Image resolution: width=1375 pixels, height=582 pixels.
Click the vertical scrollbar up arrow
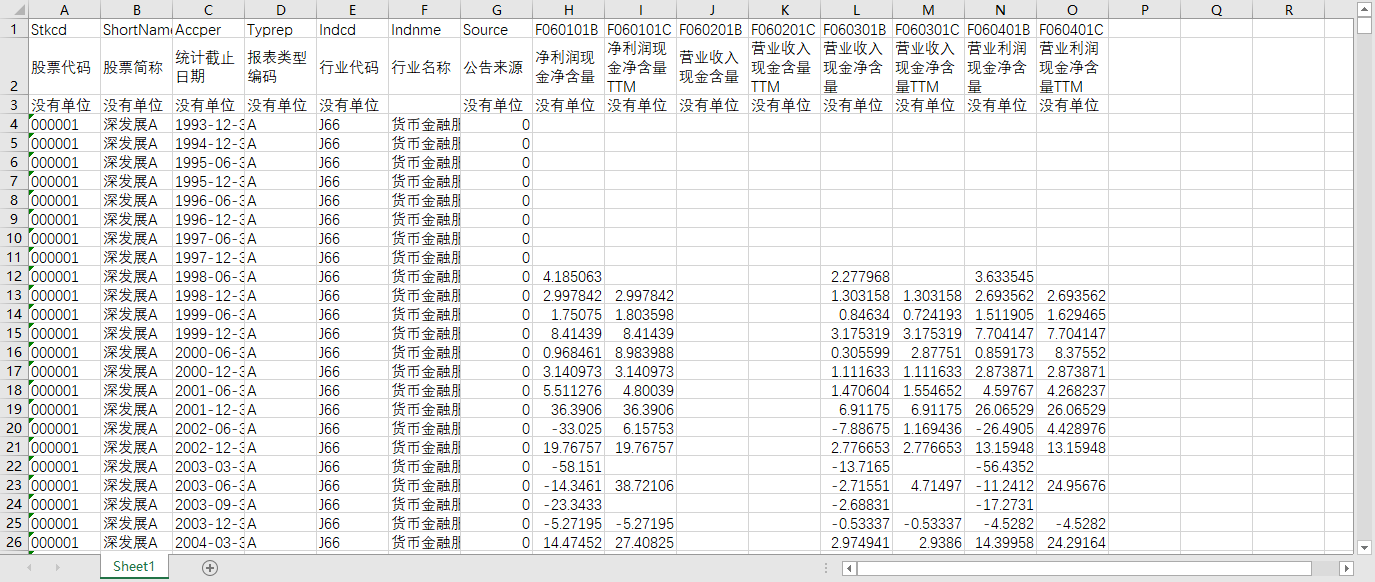[x=1365, y=8]
